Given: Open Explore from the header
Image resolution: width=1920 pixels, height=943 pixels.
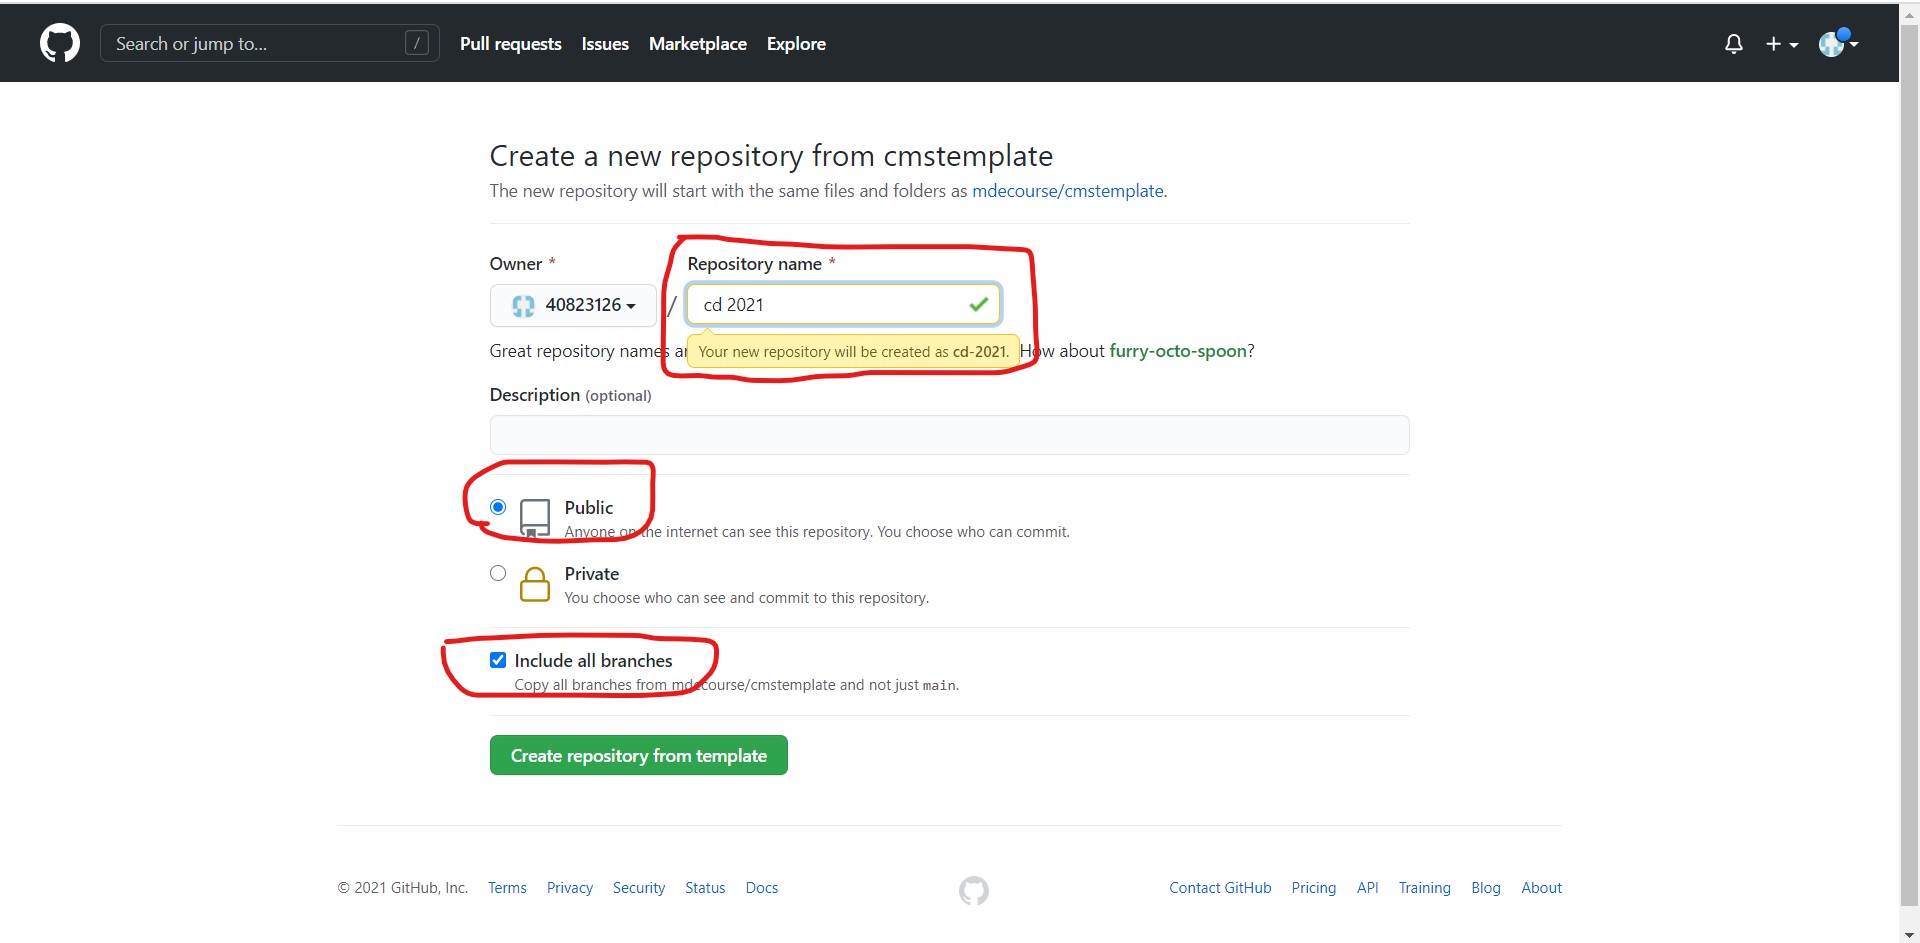Looking at the screenshot, I should click(x=796, y=44).
